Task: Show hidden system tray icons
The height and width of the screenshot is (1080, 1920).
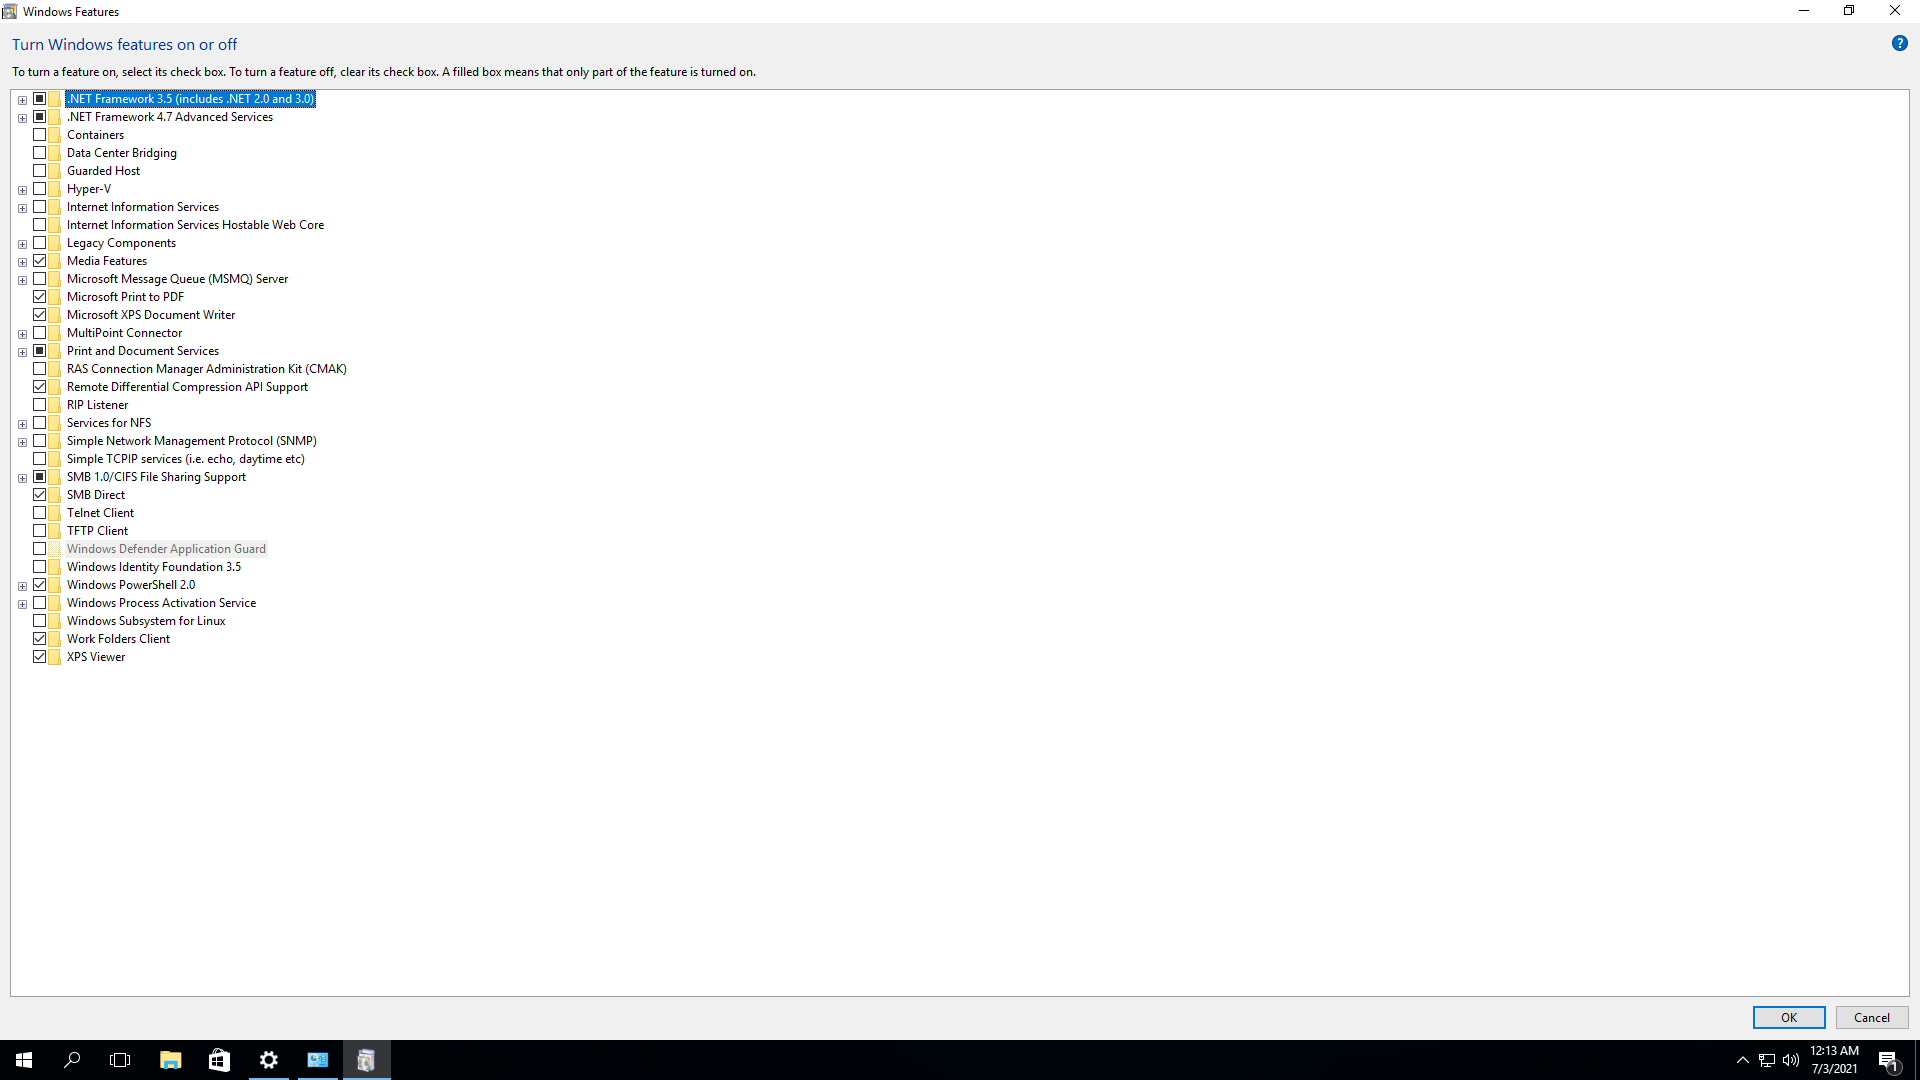Action: (x=1742, y=1060)
